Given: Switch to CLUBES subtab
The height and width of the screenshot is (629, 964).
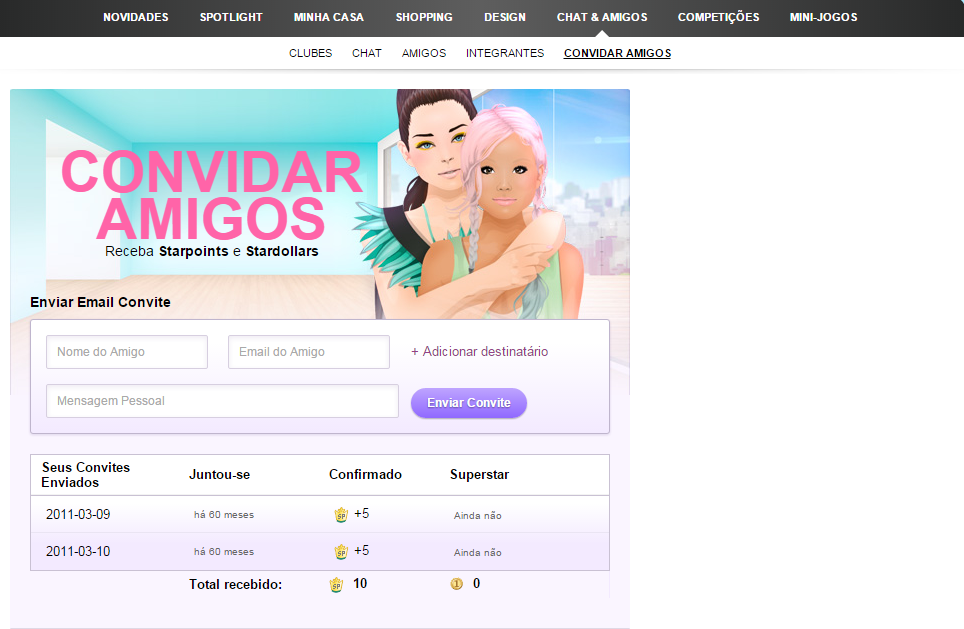Looking at the screenshot, I should (310, 53).
